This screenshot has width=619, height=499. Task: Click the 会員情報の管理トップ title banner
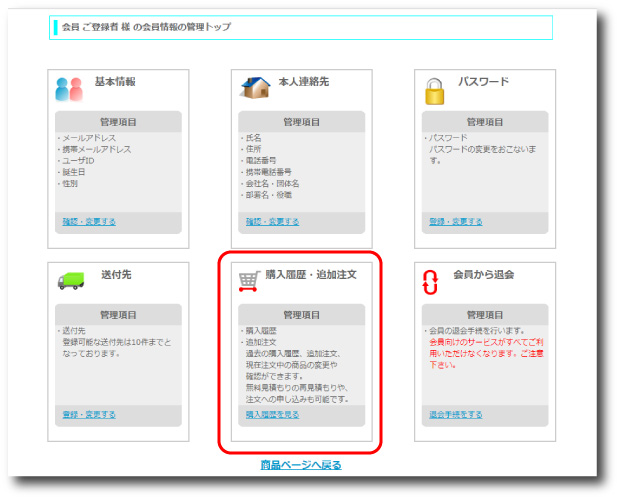300,27
